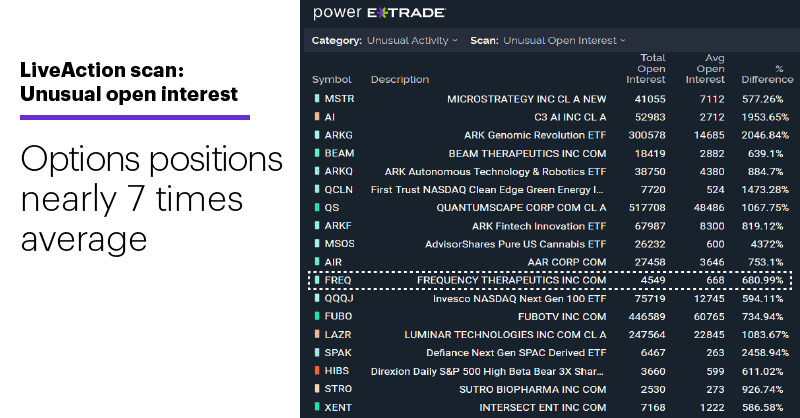
Task: Click the color marker beside LAZR
Action: pyautogui.click(x=317, y=334)
